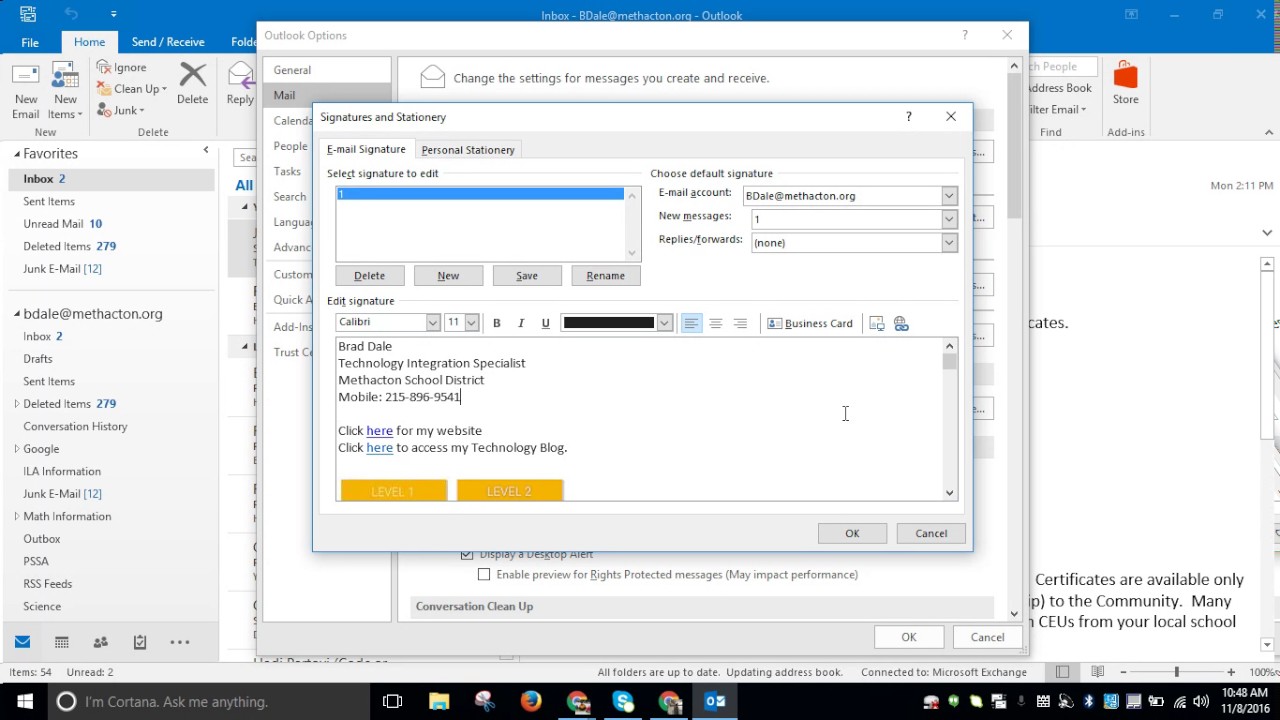The height and width of the screenshot is (720, 1280).
Task: Open Signatures dialog help question mark
Action: [x=908, y=117]
